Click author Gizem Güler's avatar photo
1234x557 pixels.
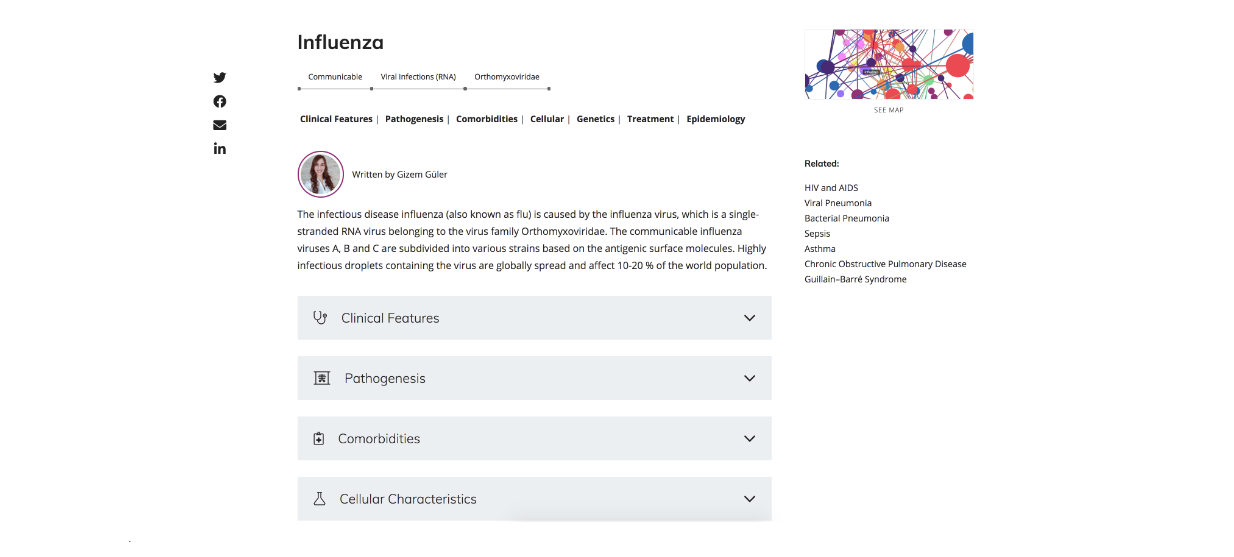point(321,174)
